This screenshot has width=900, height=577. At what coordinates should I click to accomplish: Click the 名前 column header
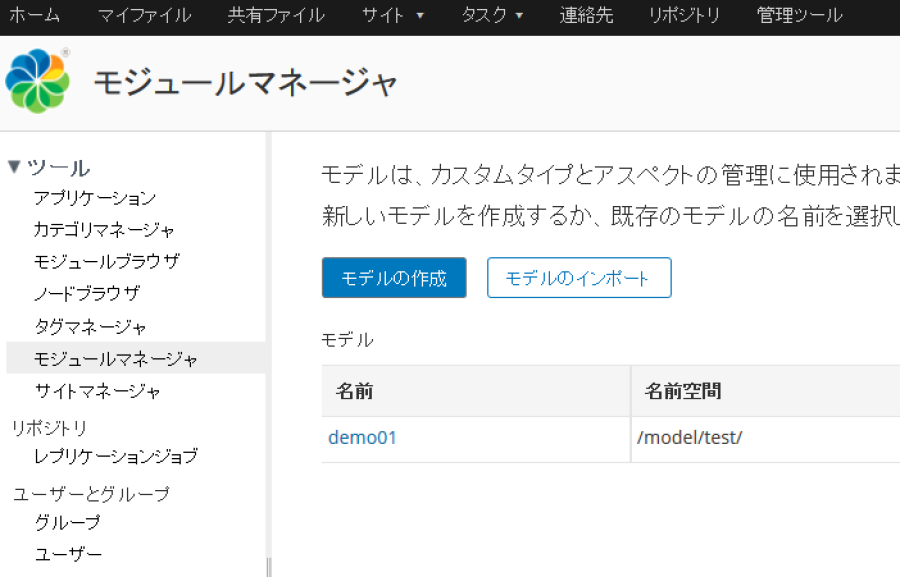pos(476,391)
